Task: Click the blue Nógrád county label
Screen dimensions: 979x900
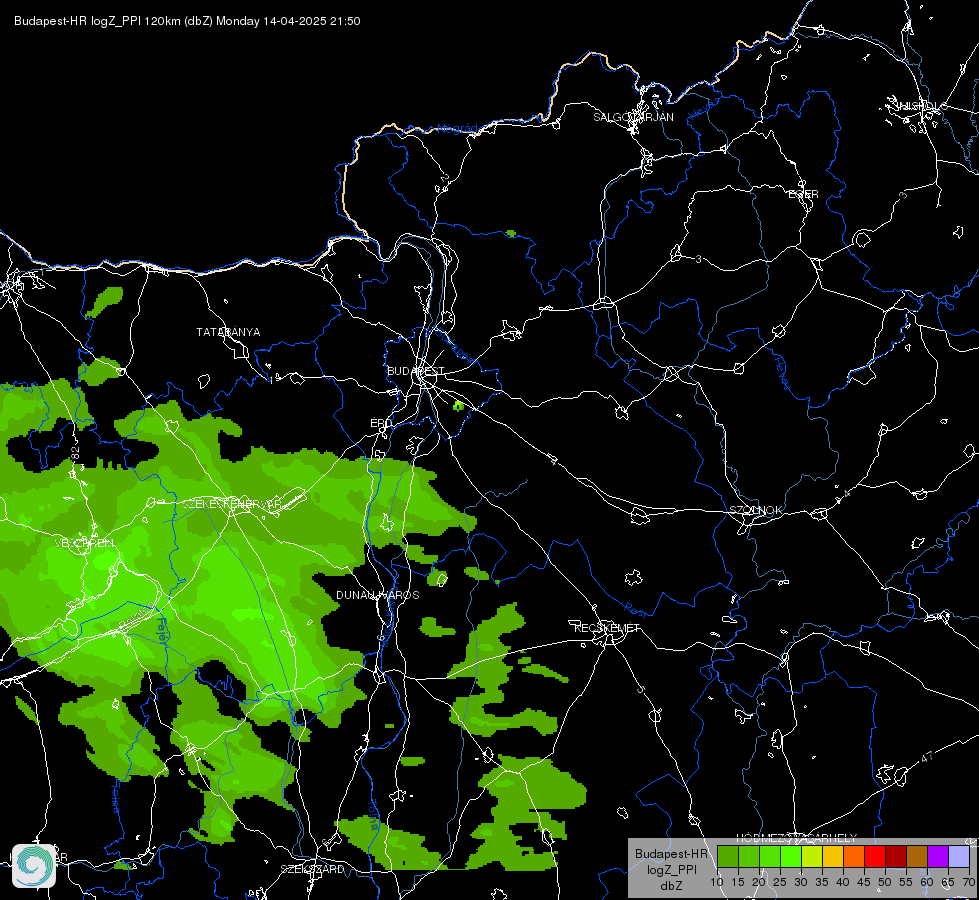Action: coord(458,129)
